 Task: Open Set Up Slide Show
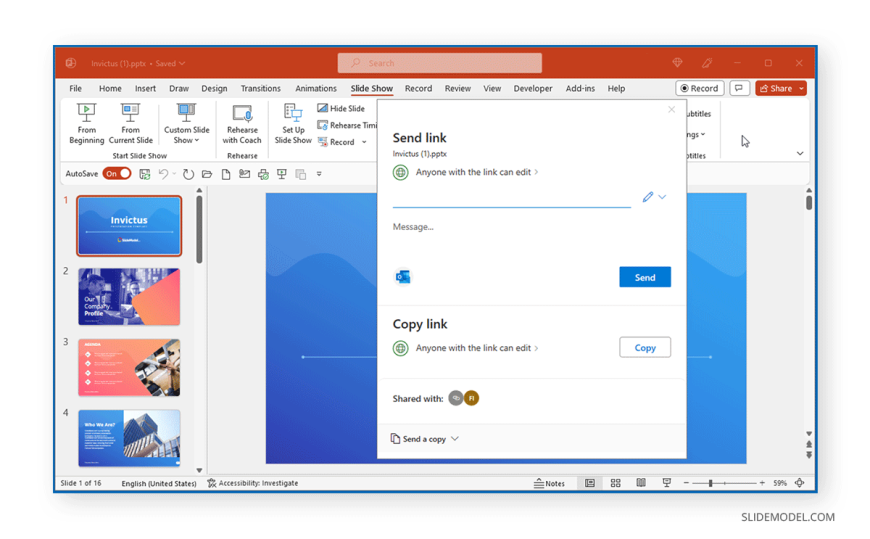click(x=293, y=124)
